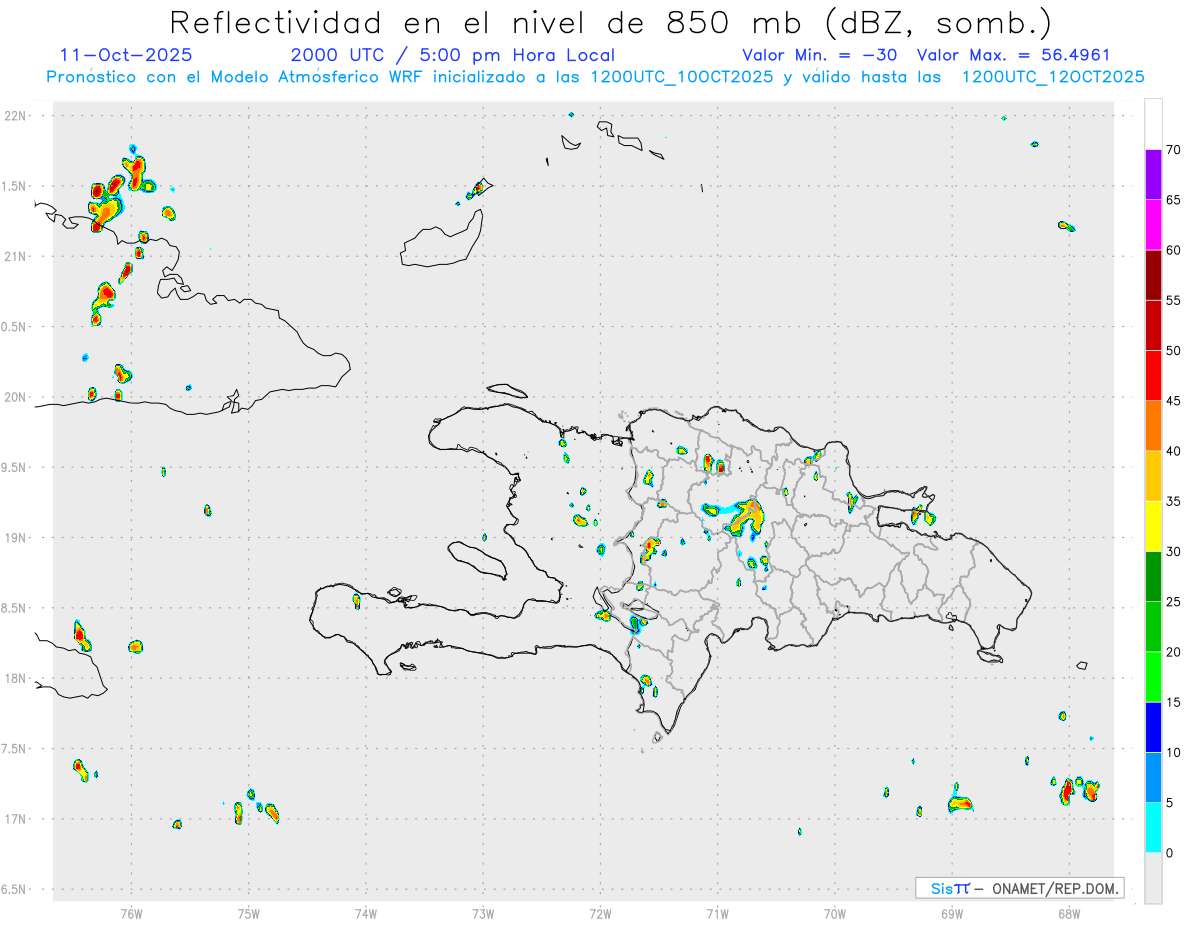Click the '73W' longitude label

tap(483, 914)
